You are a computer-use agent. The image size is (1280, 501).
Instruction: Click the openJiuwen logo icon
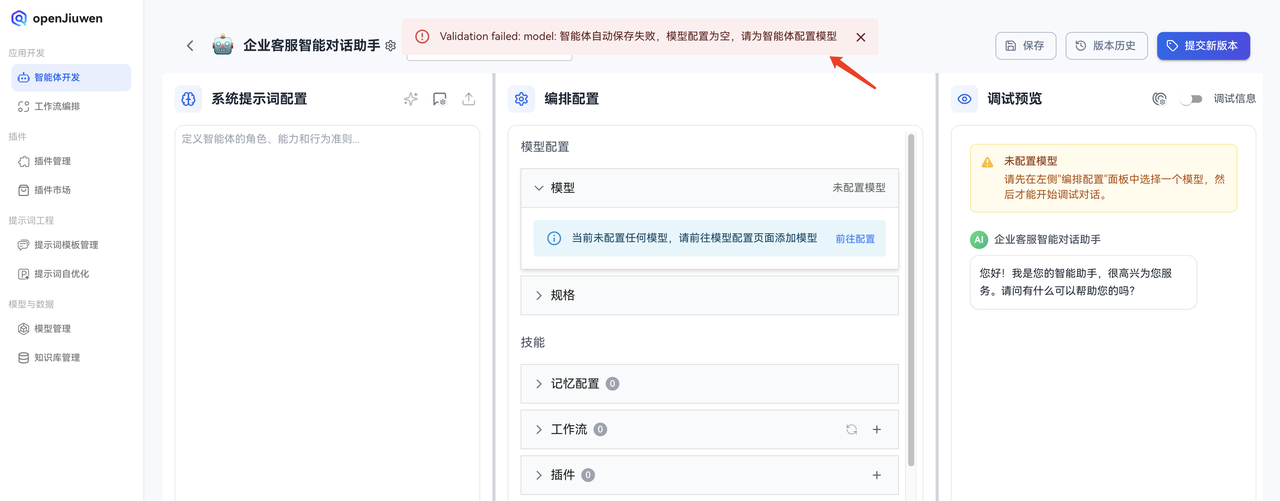[19, 18]
